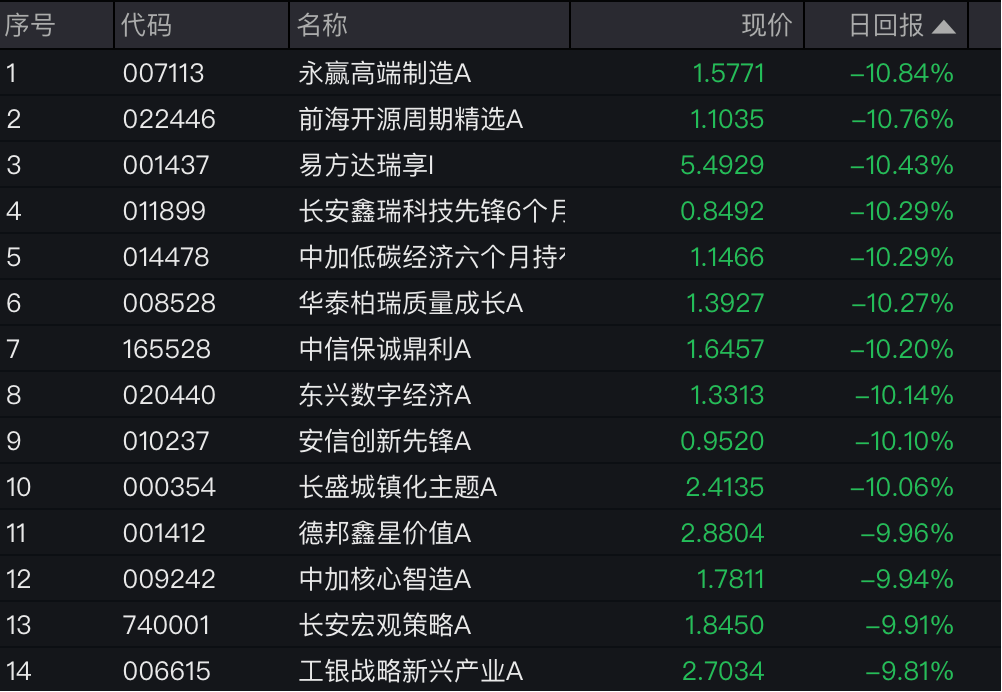Select fund code 009242
1002x692 pixels.
(x=169, y=579)
